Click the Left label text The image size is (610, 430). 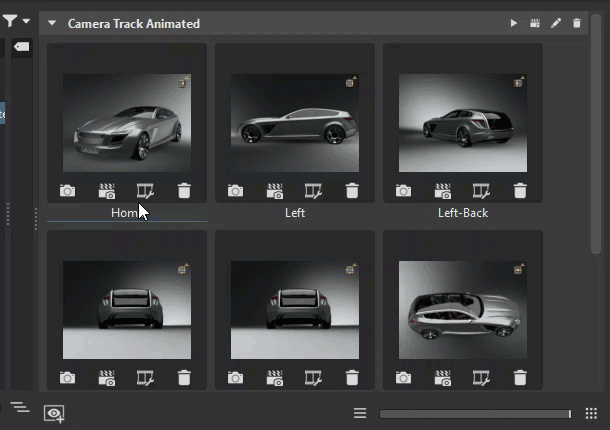tap(295, 213)
